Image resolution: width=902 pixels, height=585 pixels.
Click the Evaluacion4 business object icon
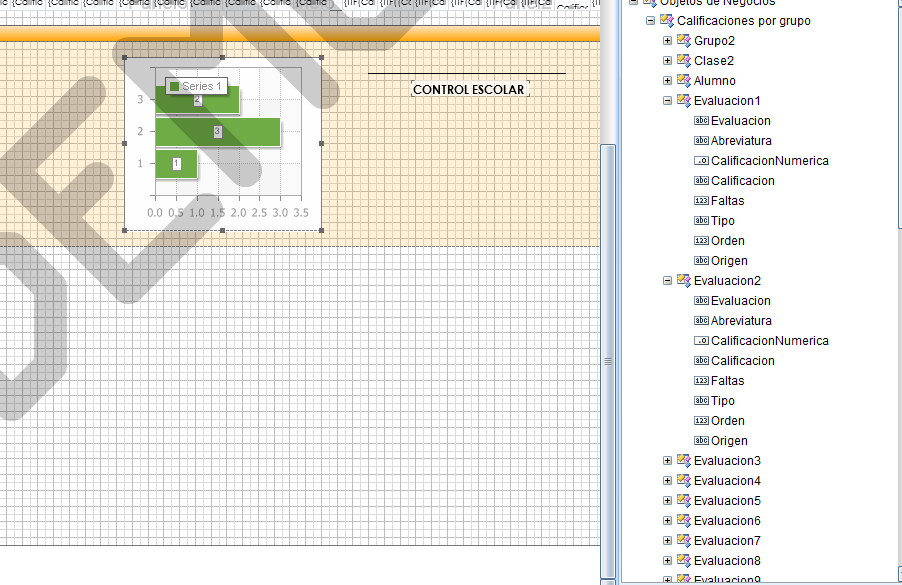684,481
